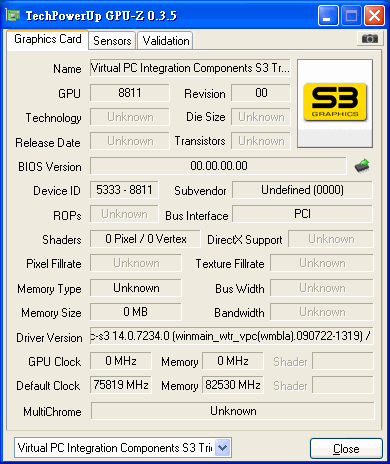Screen dimensions: 390x464
Task: Click the 'Texture Fillrate' label
Action: [x=230, y=264]
